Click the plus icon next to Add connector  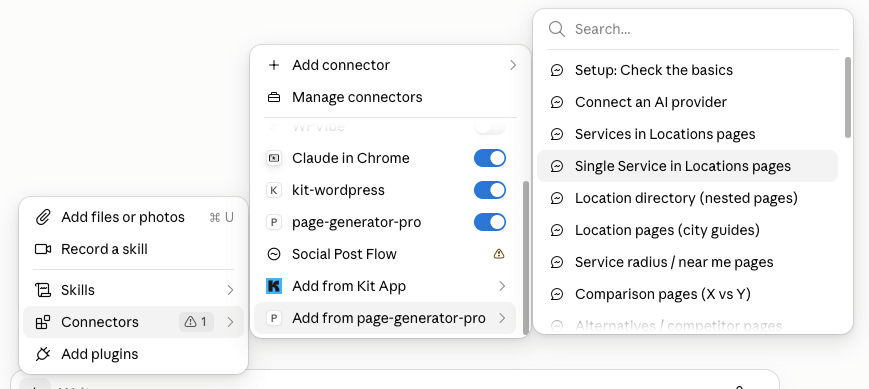274,65
